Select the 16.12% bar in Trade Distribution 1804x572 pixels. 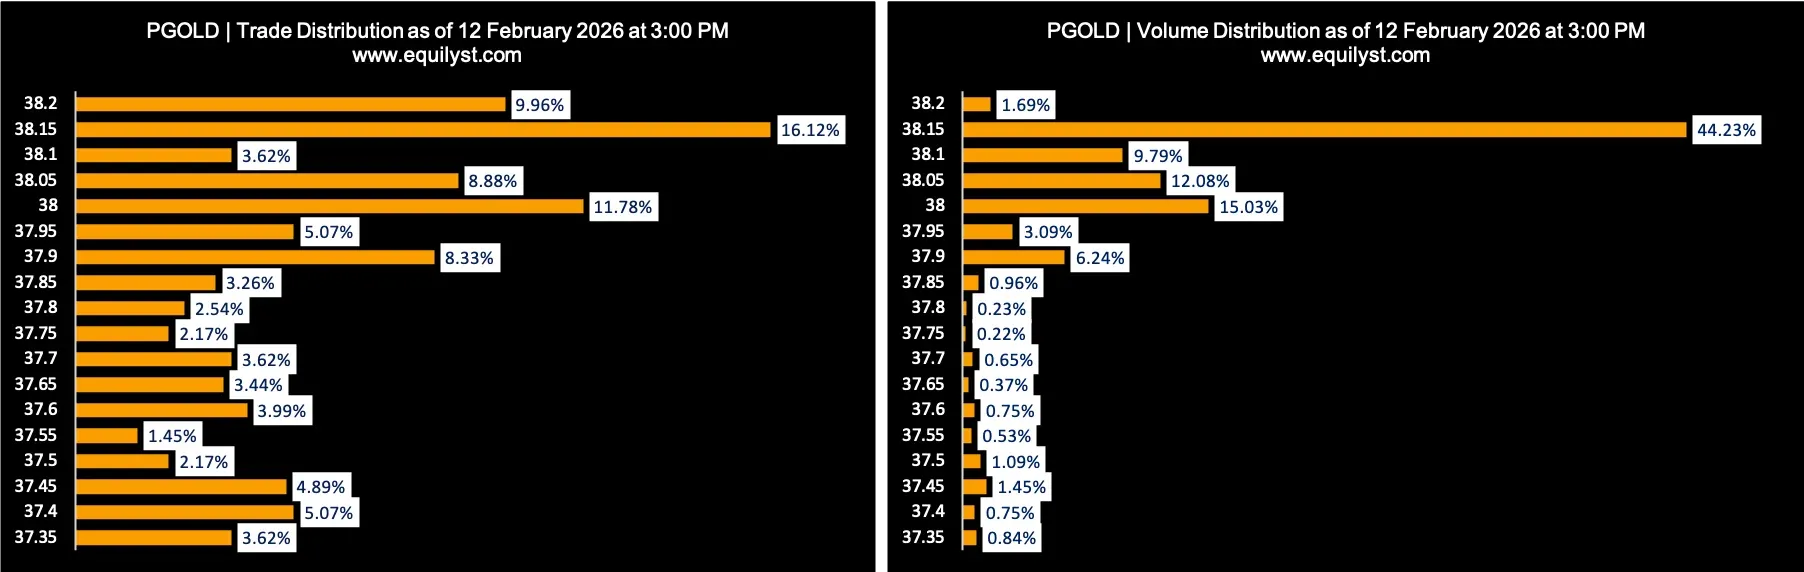point(423,130)
